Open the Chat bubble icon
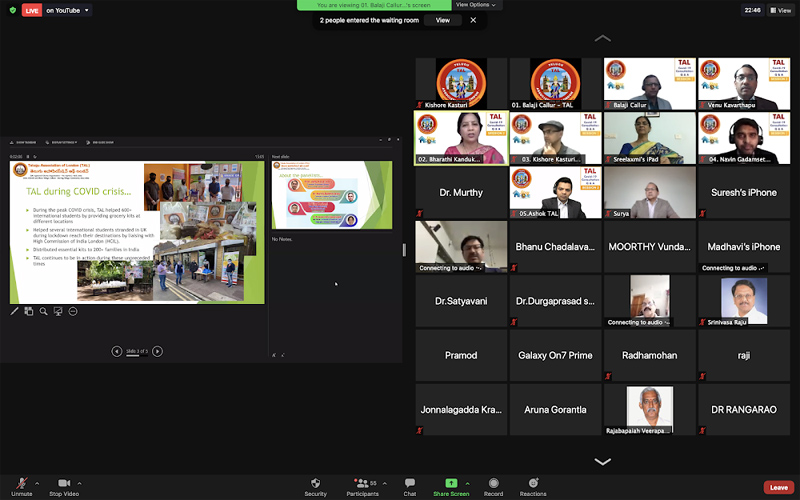This screenshot has width=800, height=500. point(410,483)
